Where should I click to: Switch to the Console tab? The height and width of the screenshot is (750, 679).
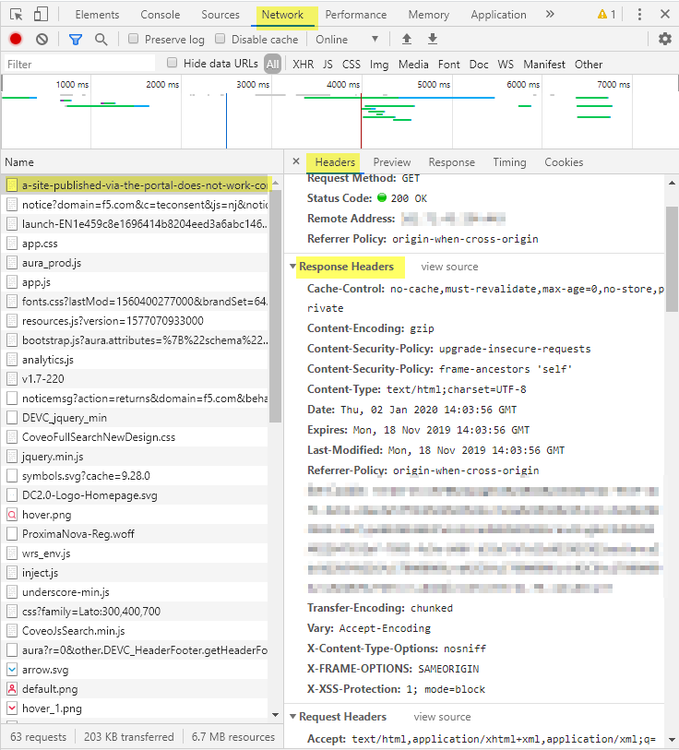(160, 15)
